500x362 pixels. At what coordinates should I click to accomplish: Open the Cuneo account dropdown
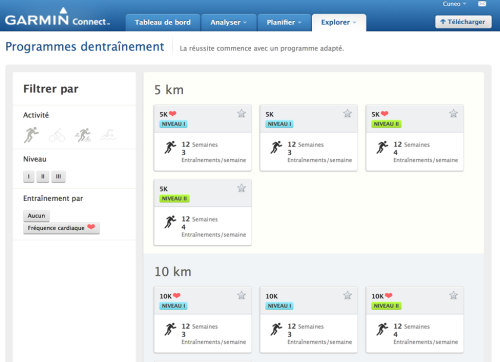pyautogui.click(x=454, y=4)
